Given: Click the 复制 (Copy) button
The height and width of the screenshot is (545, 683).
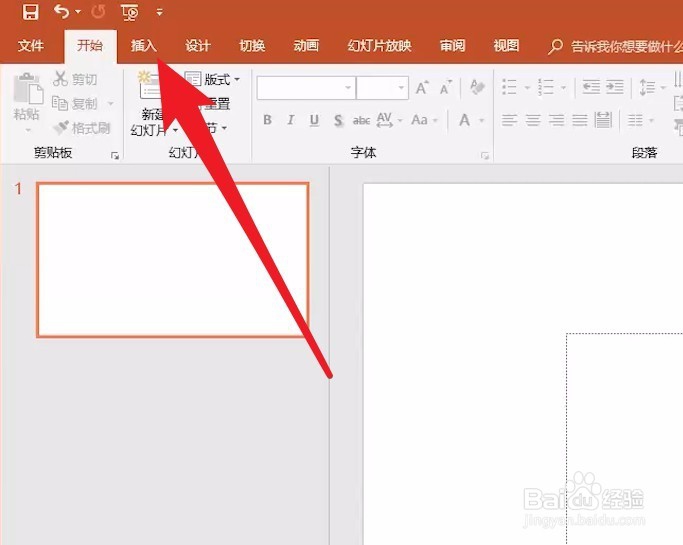Looking at the screenshot, I should [75, 104].
